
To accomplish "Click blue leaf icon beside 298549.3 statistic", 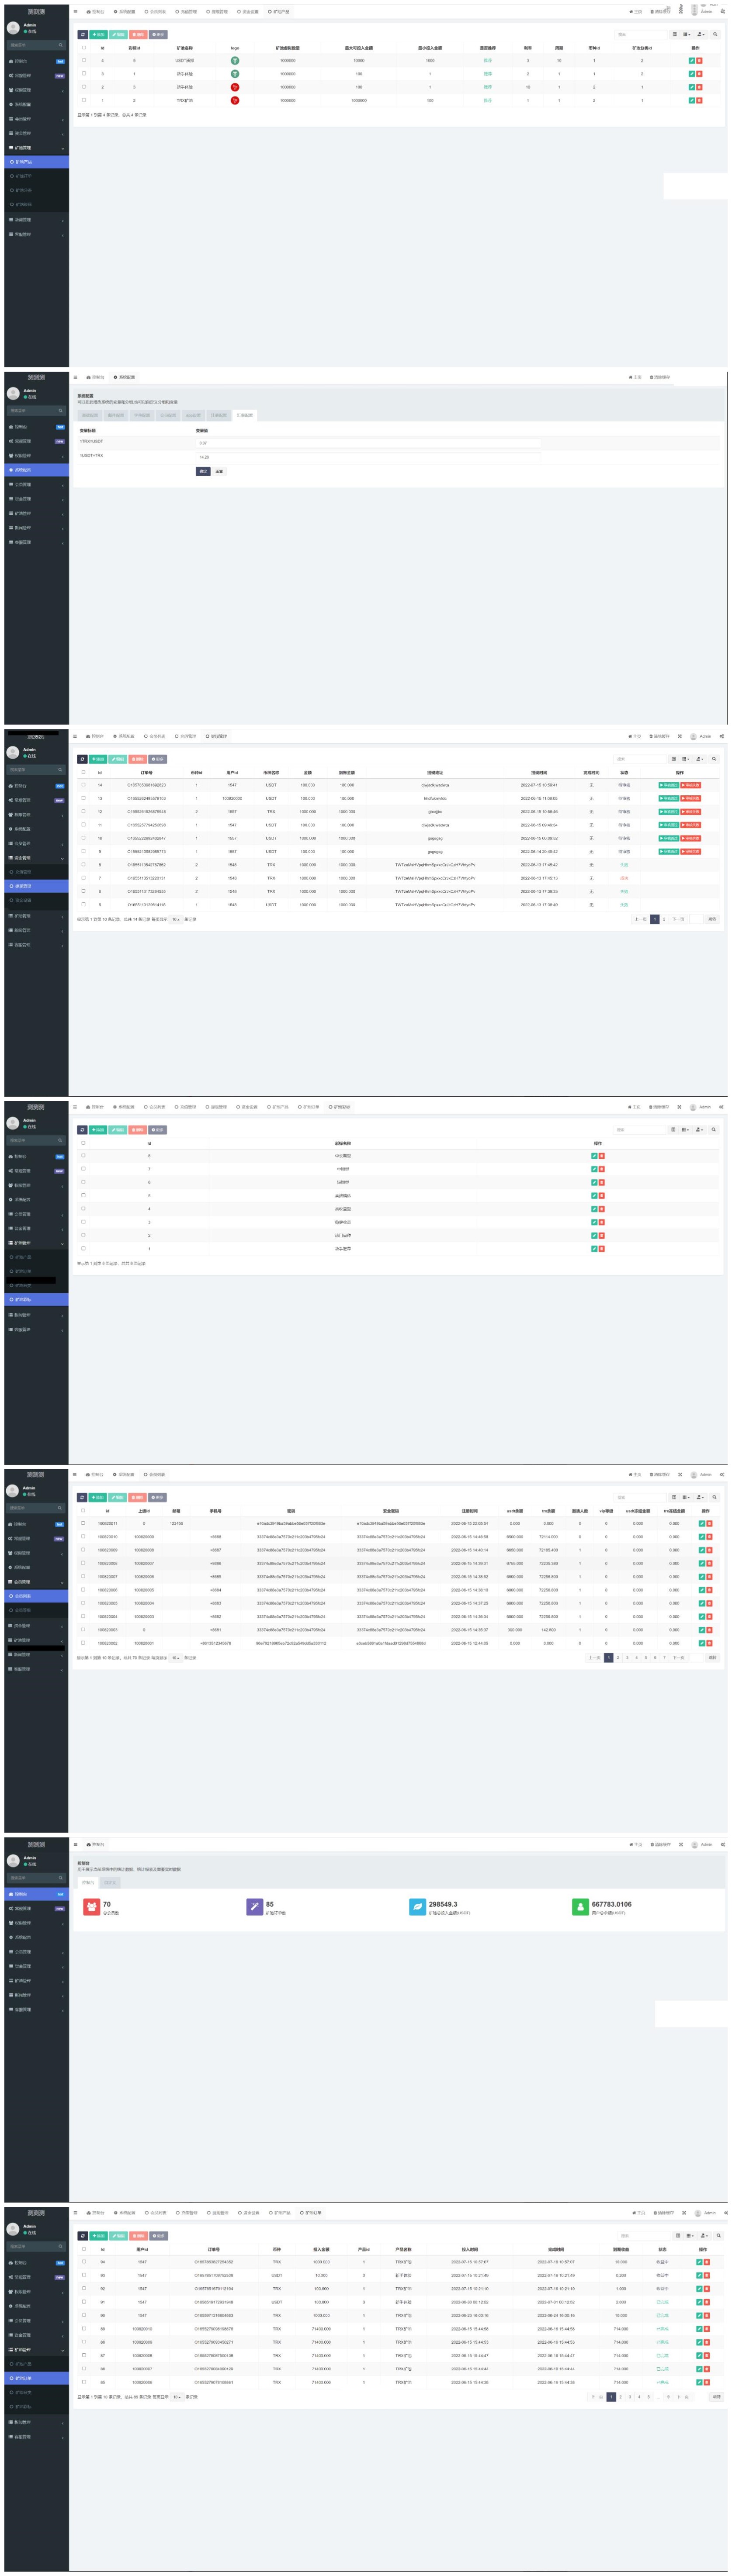I will point(417,1907).
